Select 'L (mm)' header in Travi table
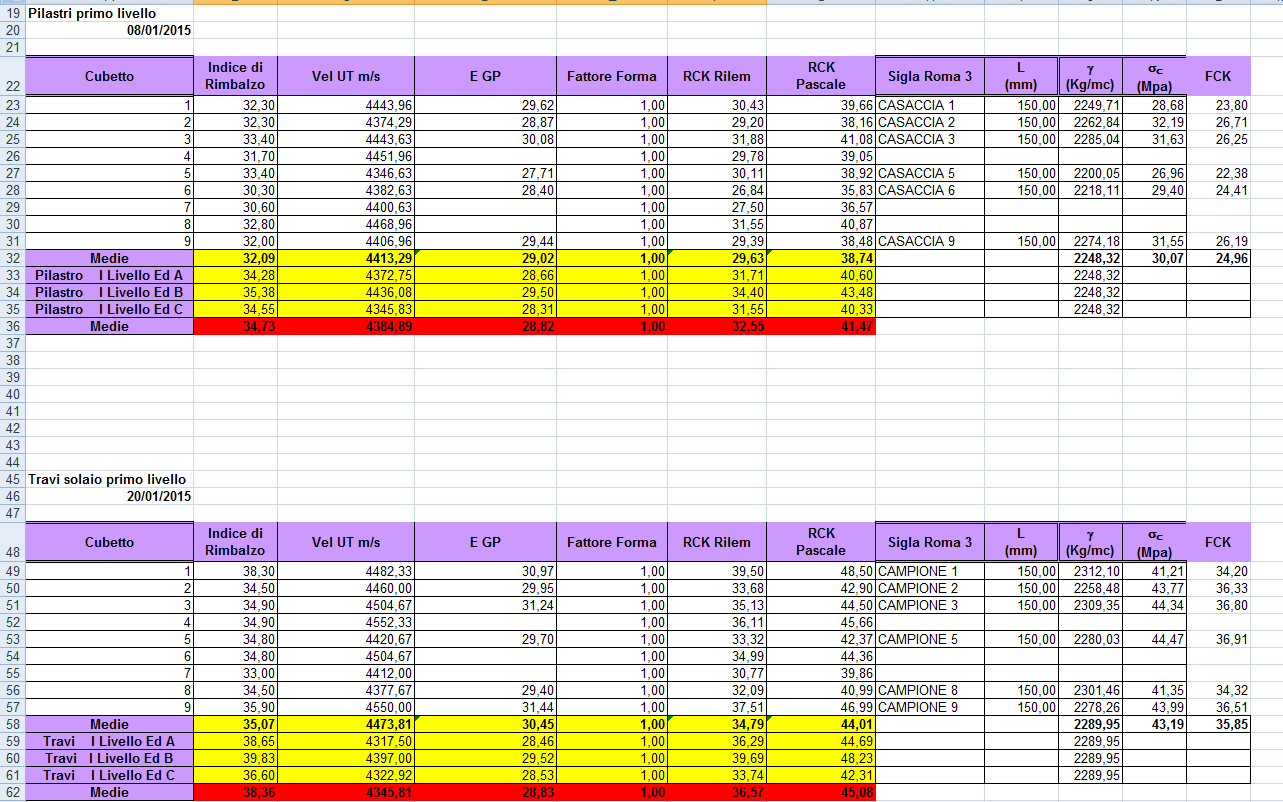 point(1021,542)
